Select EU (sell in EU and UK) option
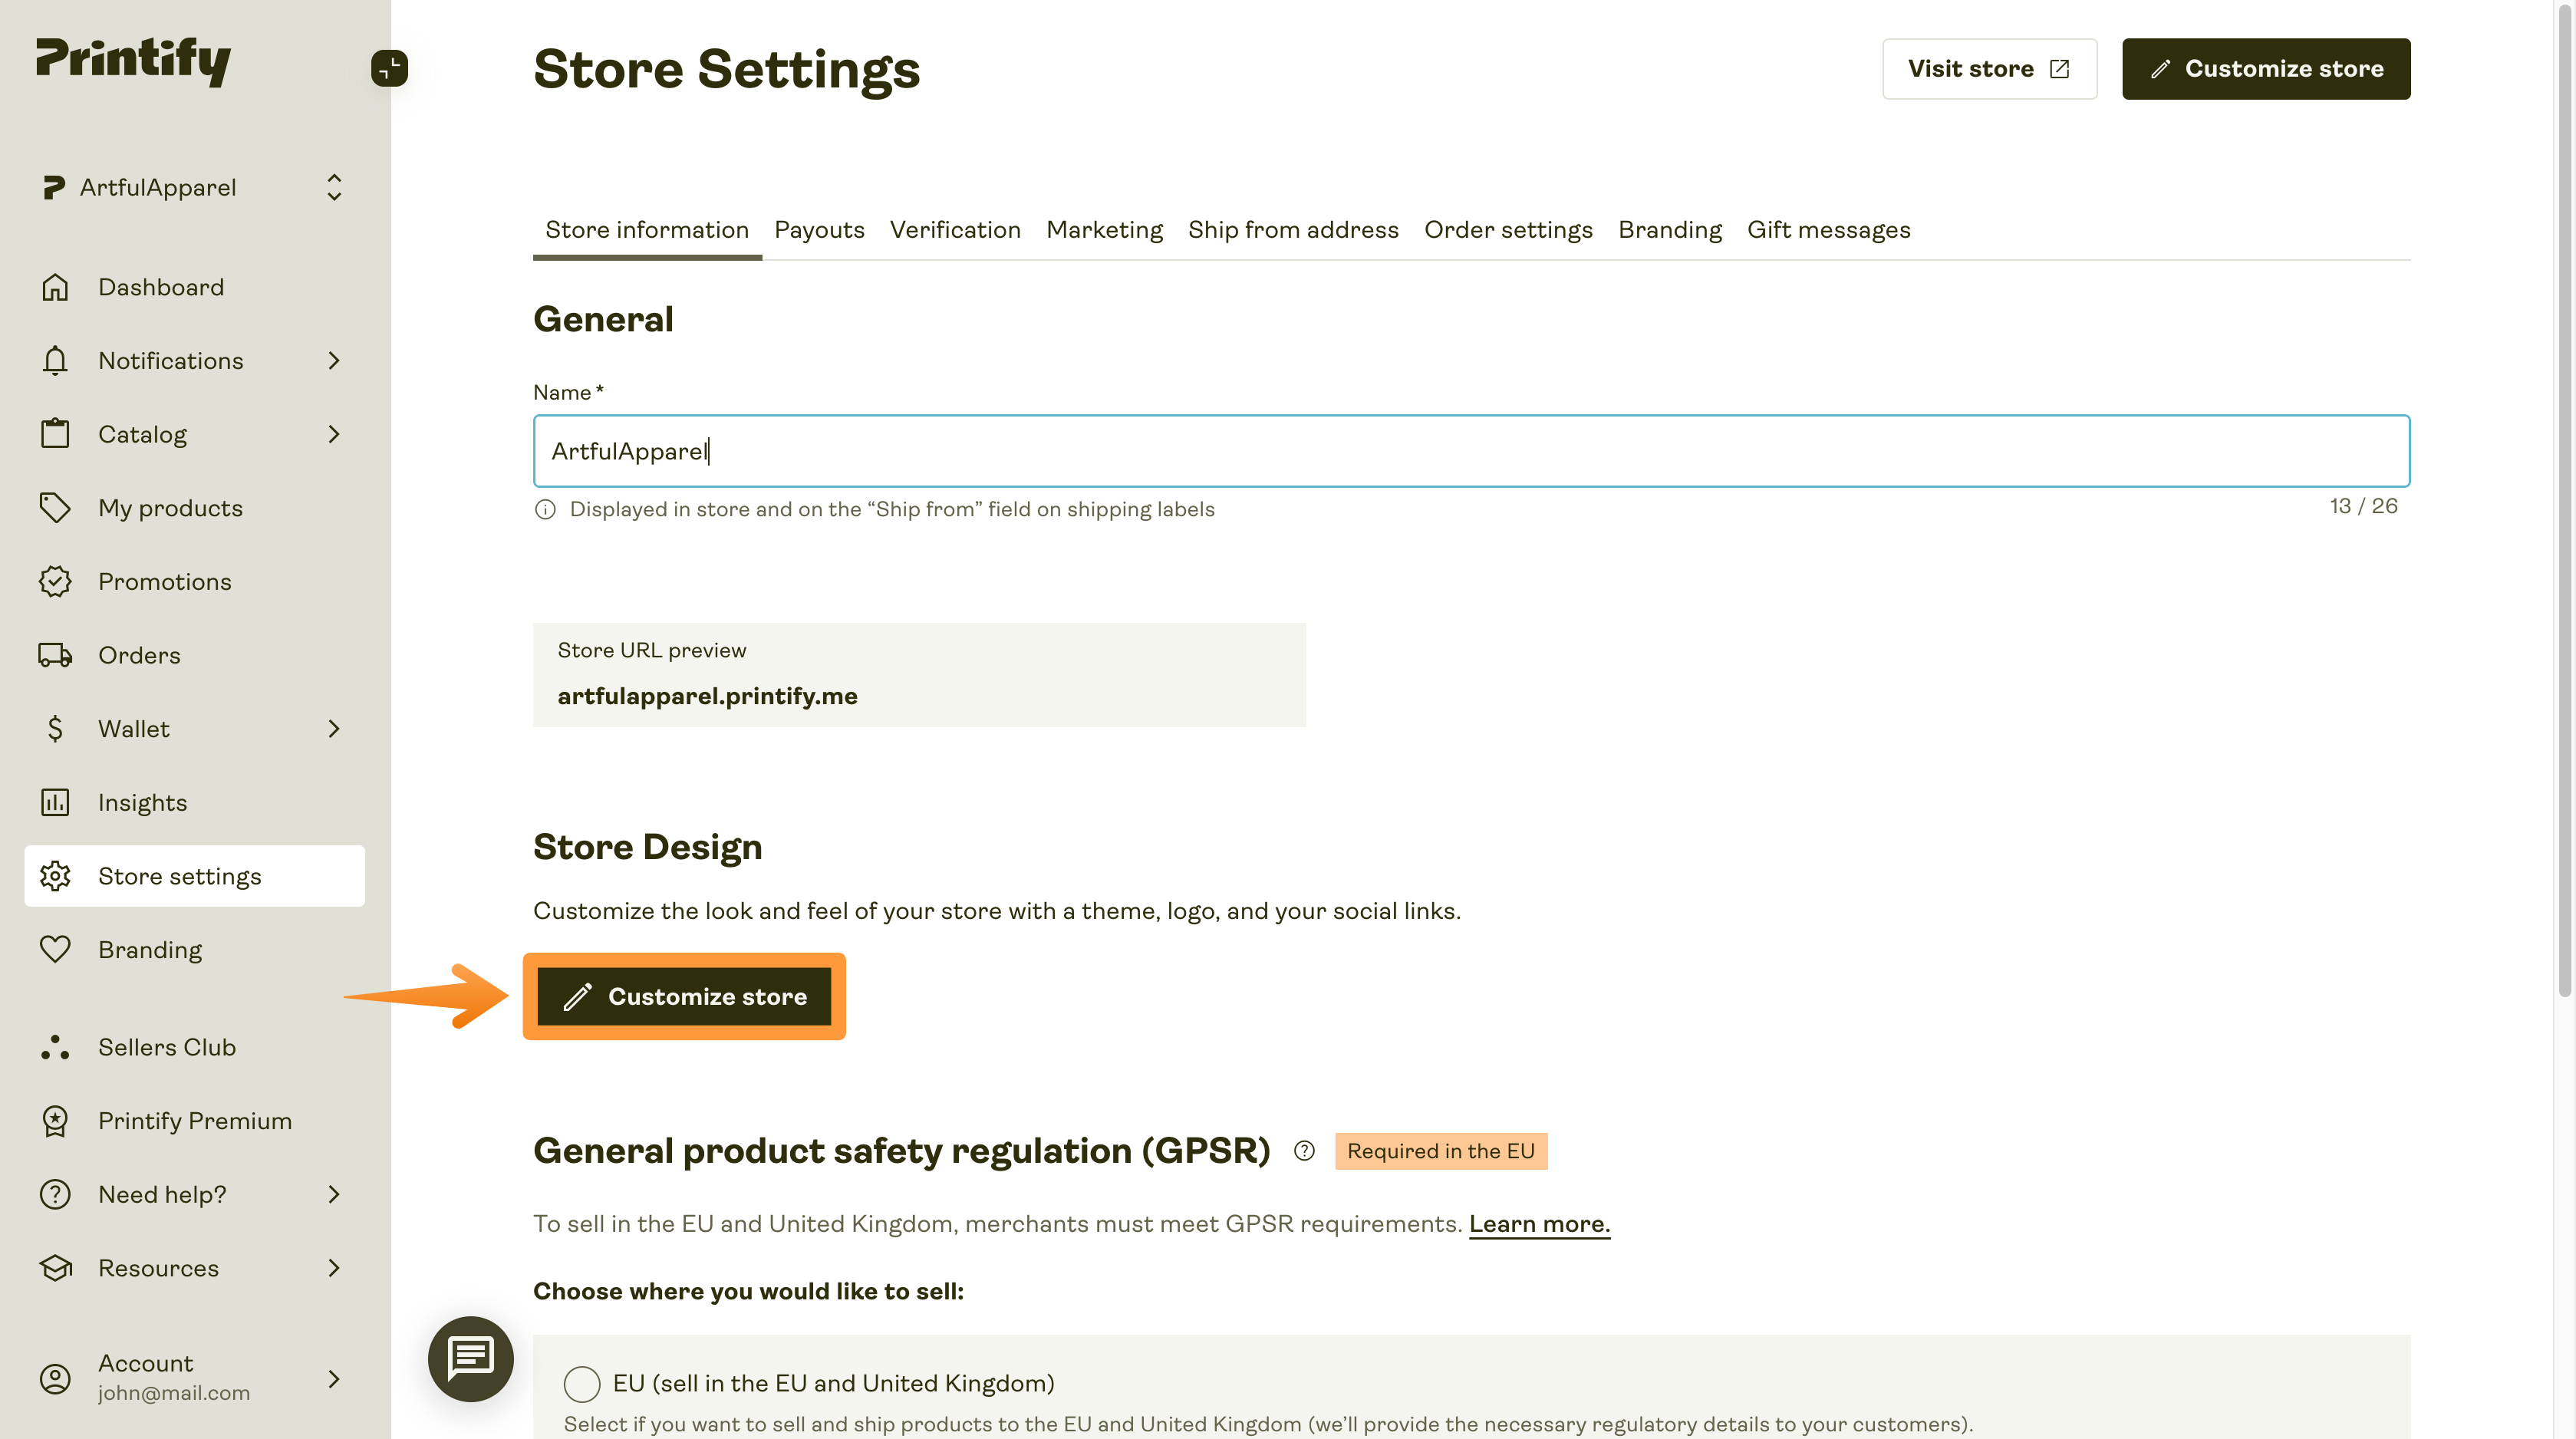The height and width of the screenshot is (1439, 2576). click(582, 1383)
